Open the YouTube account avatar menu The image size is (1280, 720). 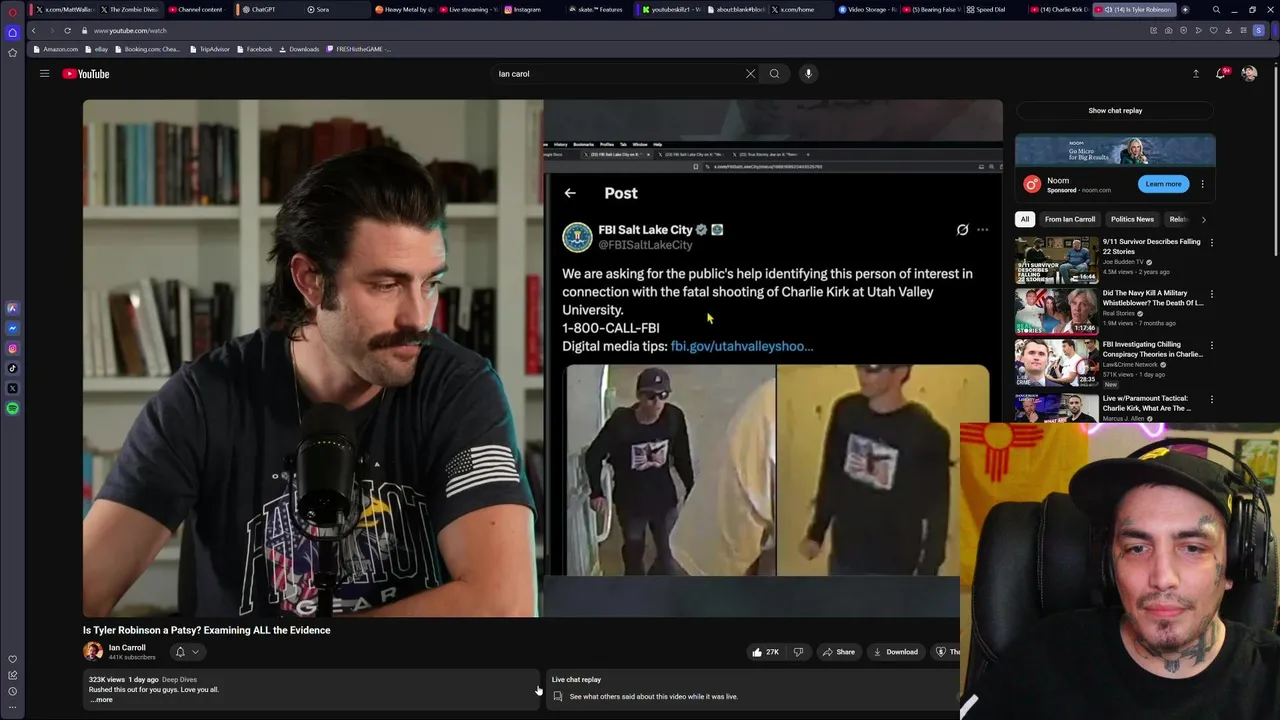[1249, 73]
